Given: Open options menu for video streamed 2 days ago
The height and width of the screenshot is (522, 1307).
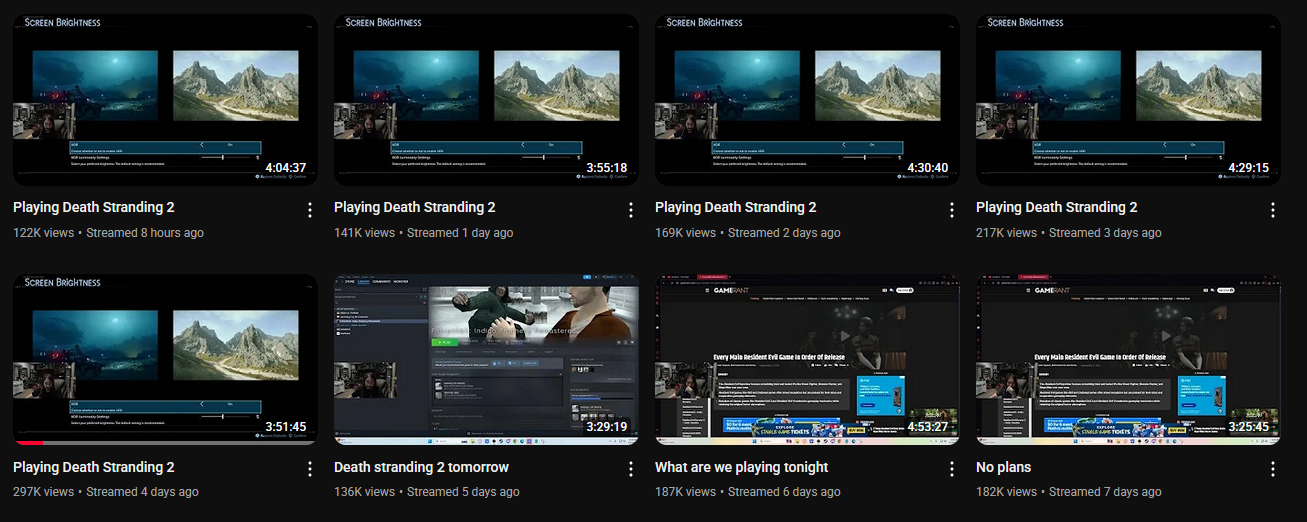Looking at the screenshot, I should pos(952,210).
